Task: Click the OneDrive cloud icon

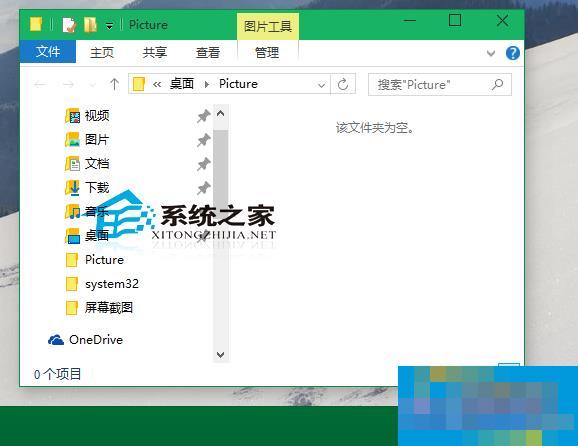Action: (x=56, y=339)
